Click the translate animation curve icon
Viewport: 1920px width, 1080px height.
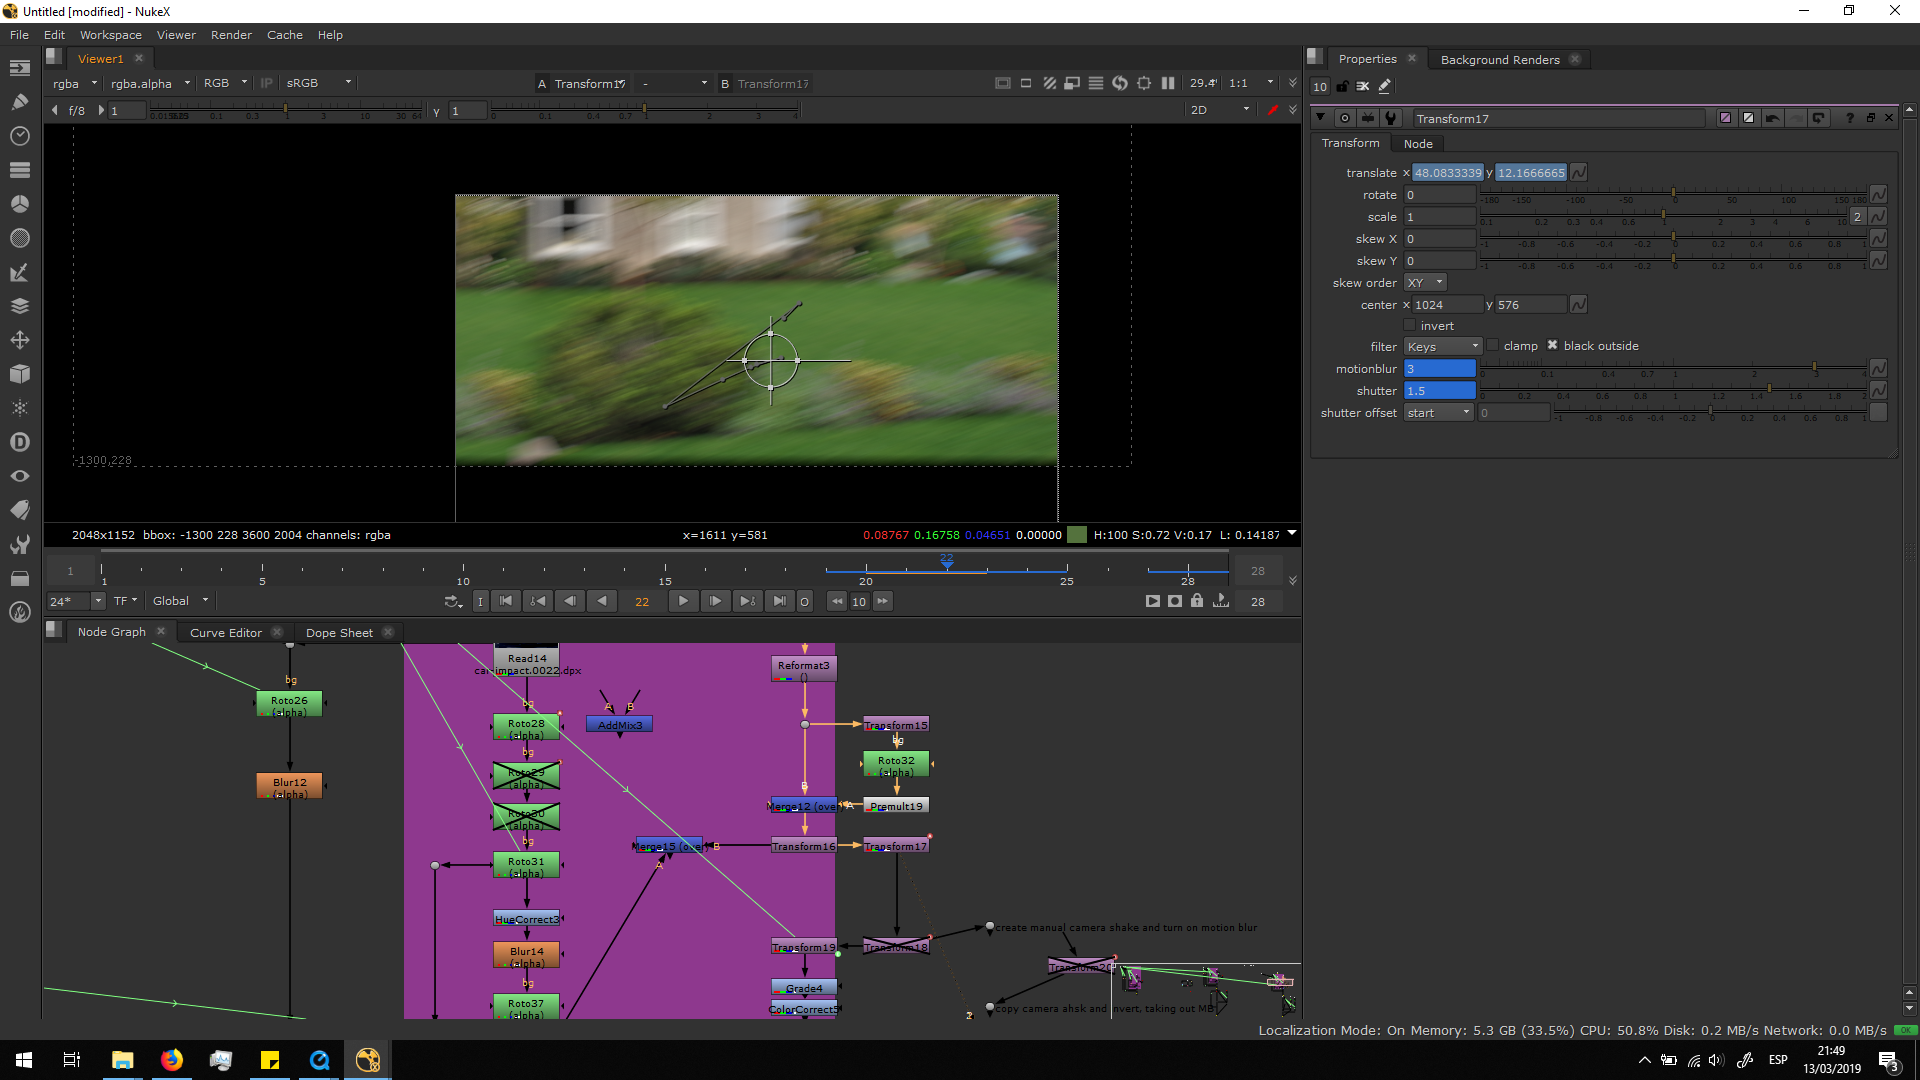tap(1578, 173)
